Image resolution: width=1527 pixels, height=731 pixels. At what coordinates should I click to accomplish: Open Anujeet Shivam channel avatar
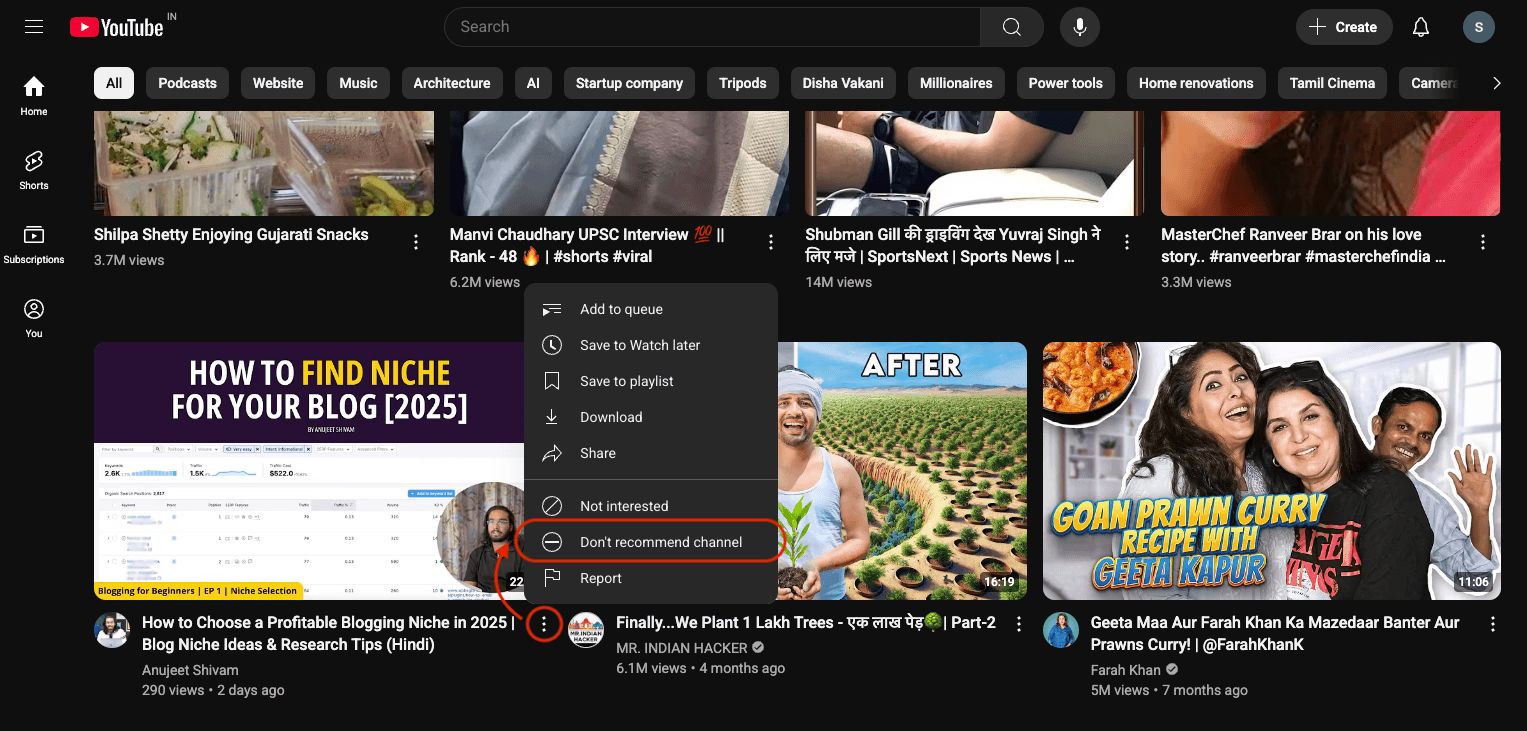pyautogui.click(x=112, y=631)
